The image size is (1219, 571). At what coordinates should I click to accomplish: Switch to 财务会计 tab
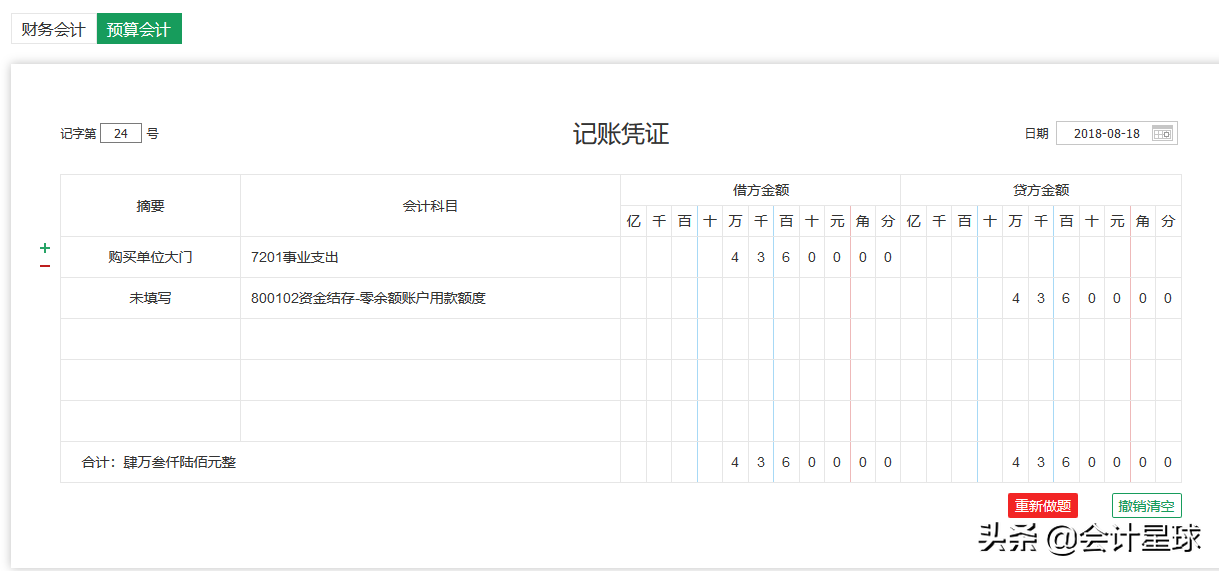click(x=53, y=29)
